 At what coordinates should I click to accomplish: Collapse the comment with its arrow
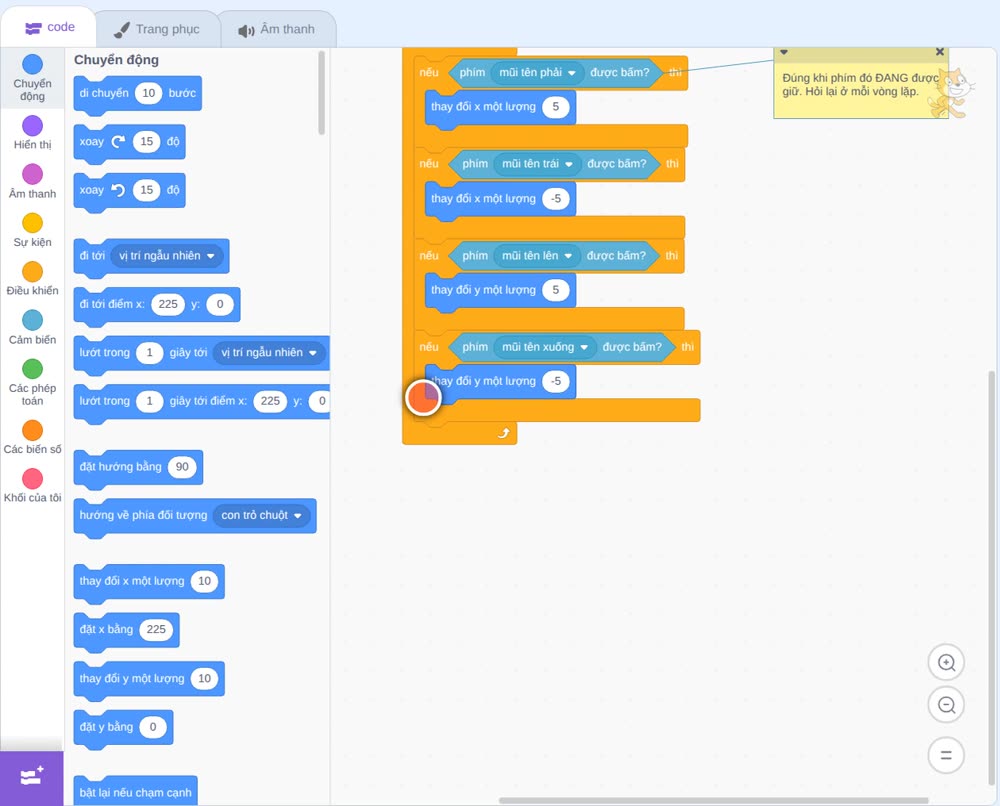[784, 52]
